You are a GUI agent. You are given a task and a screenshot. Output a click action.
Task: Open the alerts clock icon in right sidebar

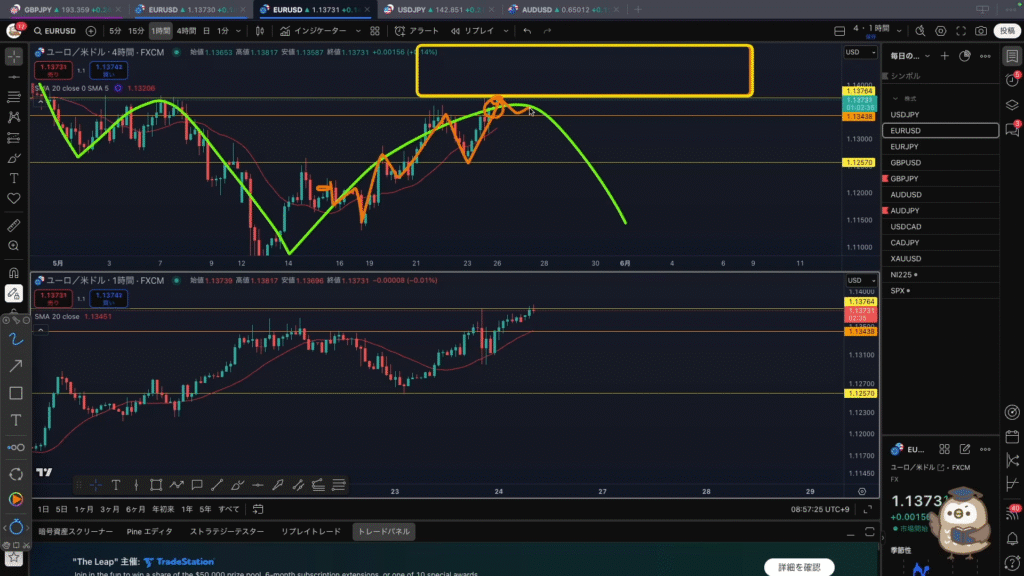(1012, 80)
